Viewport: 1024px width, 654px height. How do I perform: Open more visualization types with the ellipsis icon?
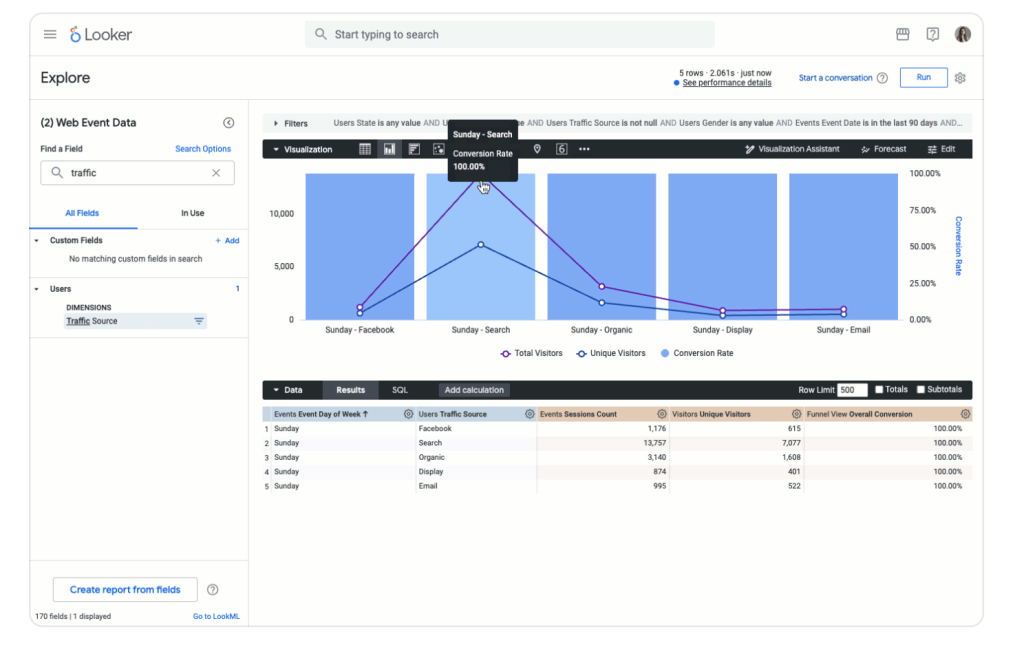(583, 149)
